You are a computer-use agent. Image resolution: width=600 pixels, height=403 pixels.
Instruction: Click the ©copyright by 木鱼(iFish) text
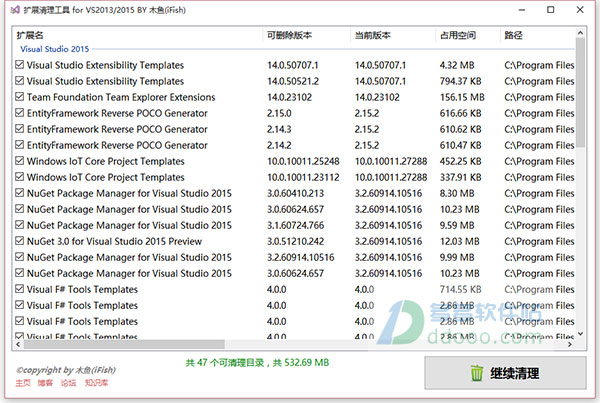(66, 370)
